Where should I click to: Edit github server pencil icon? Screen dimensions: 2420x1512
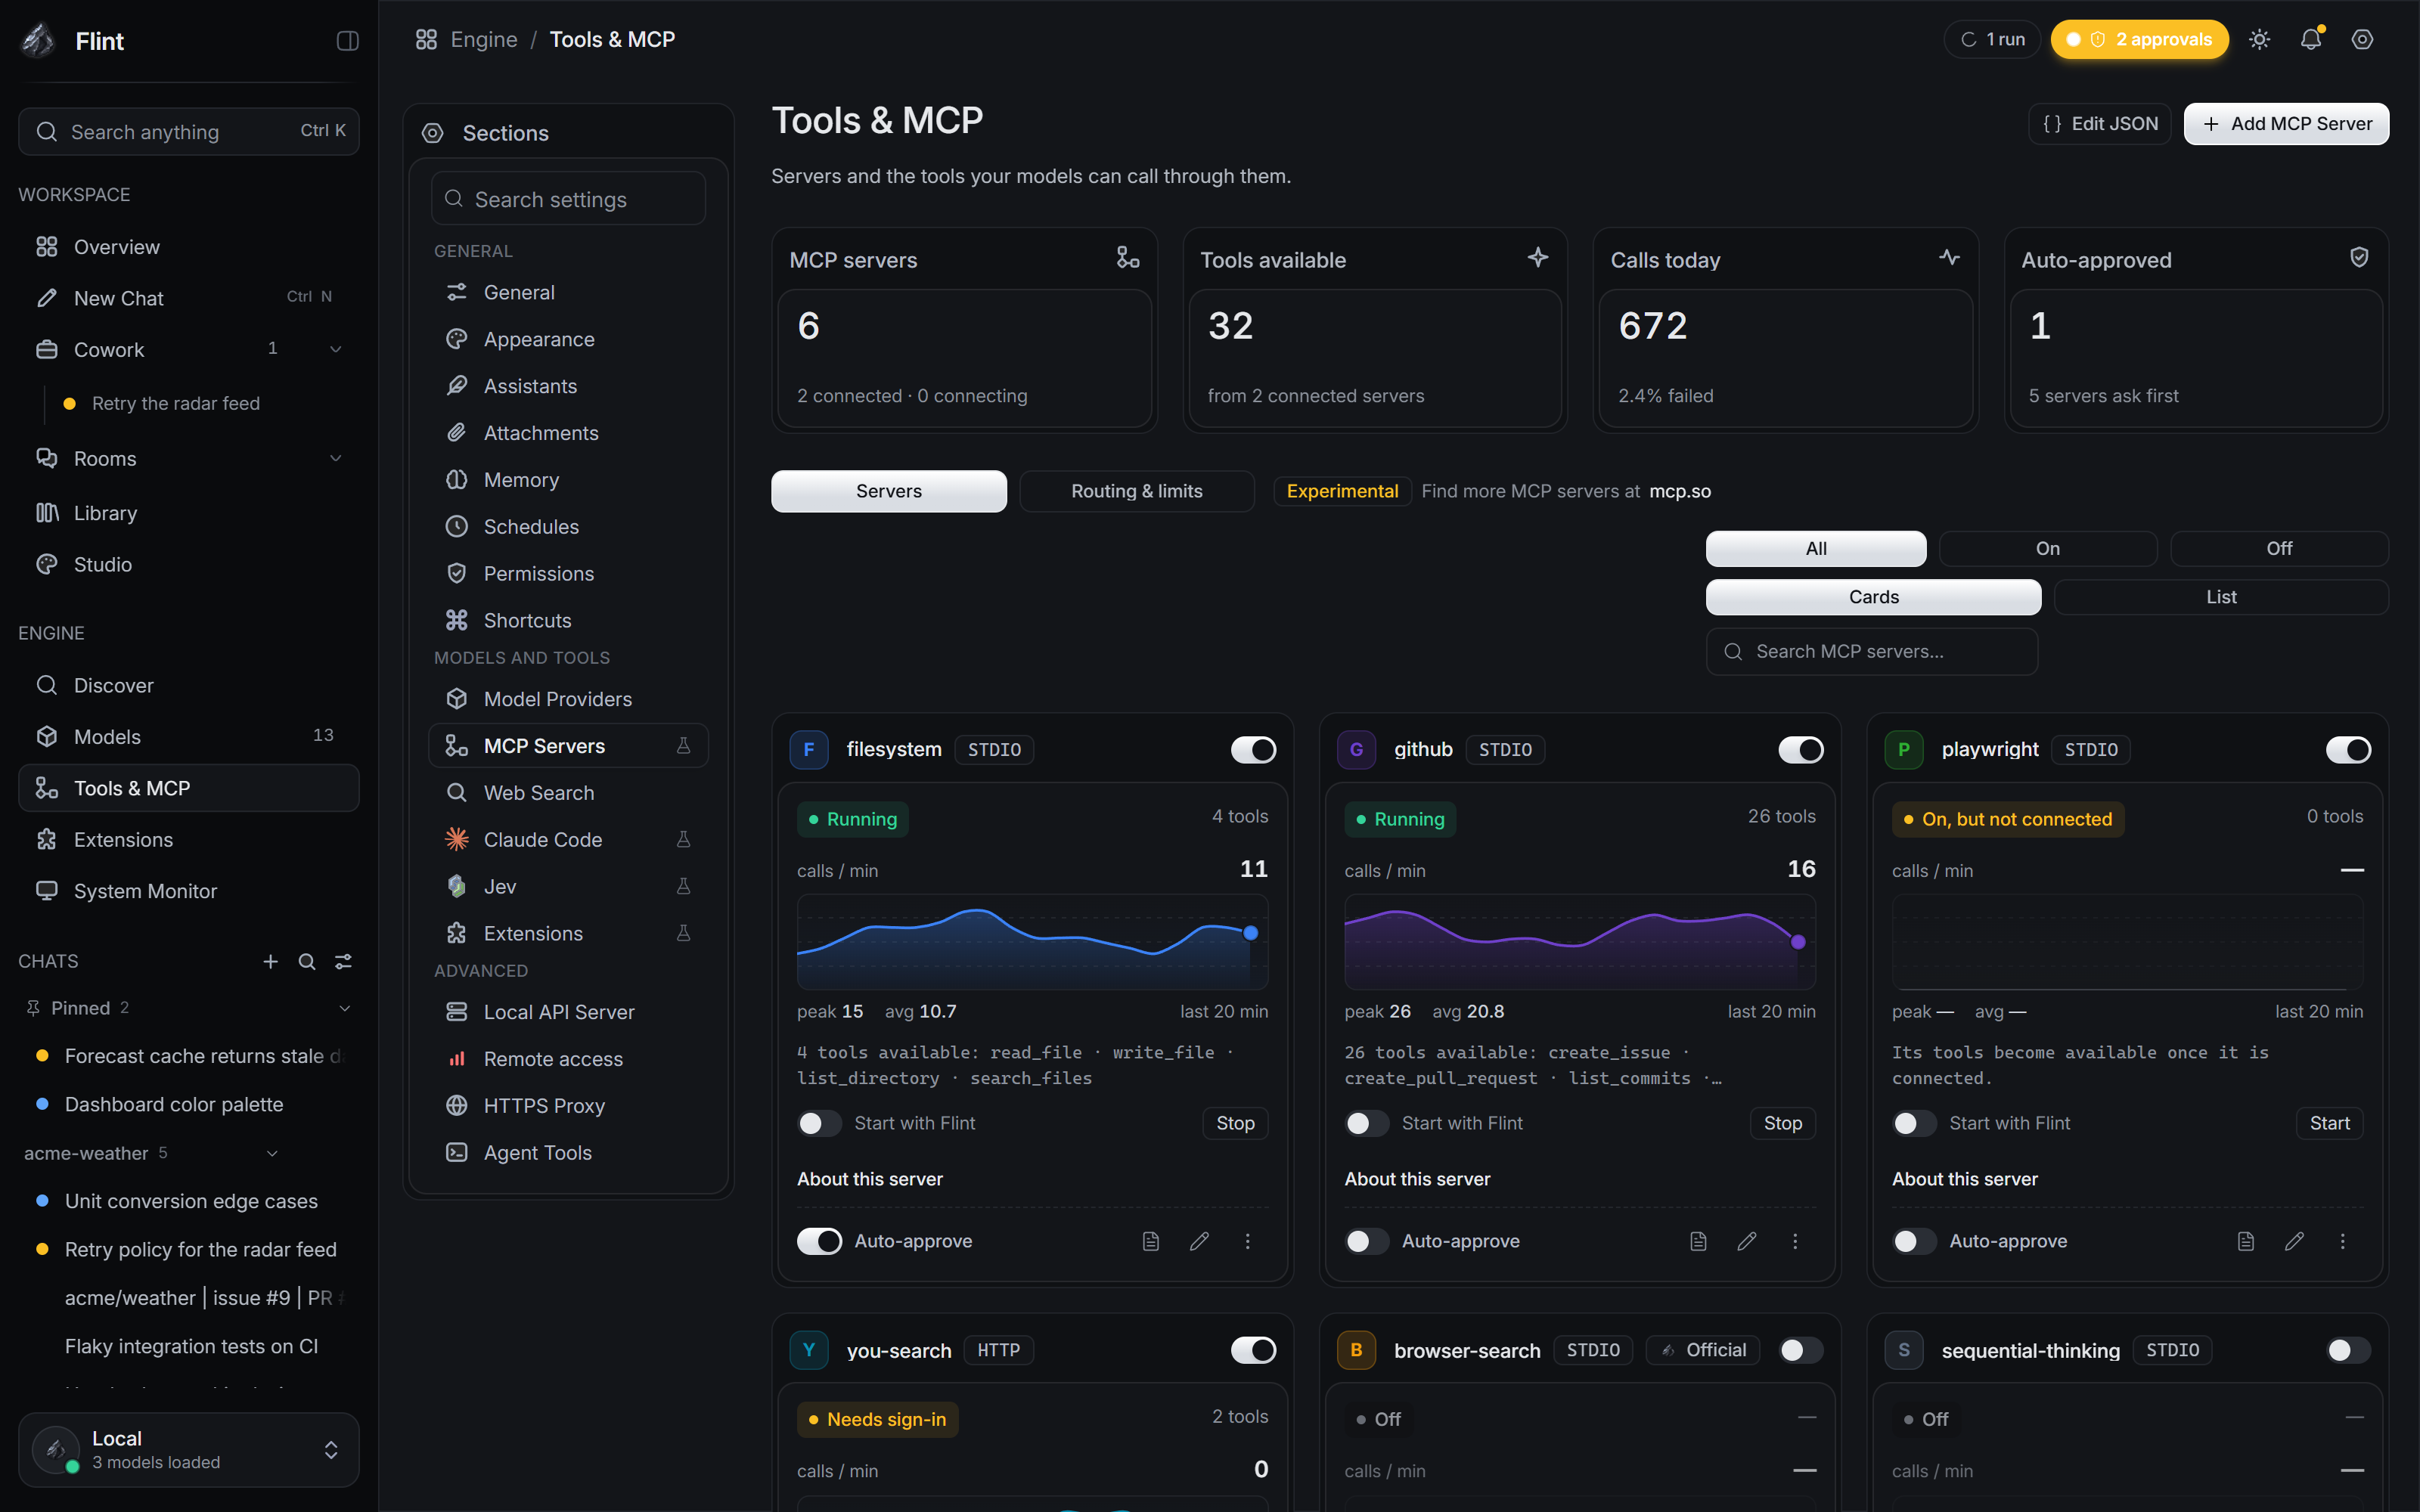coord(1747,1241)
